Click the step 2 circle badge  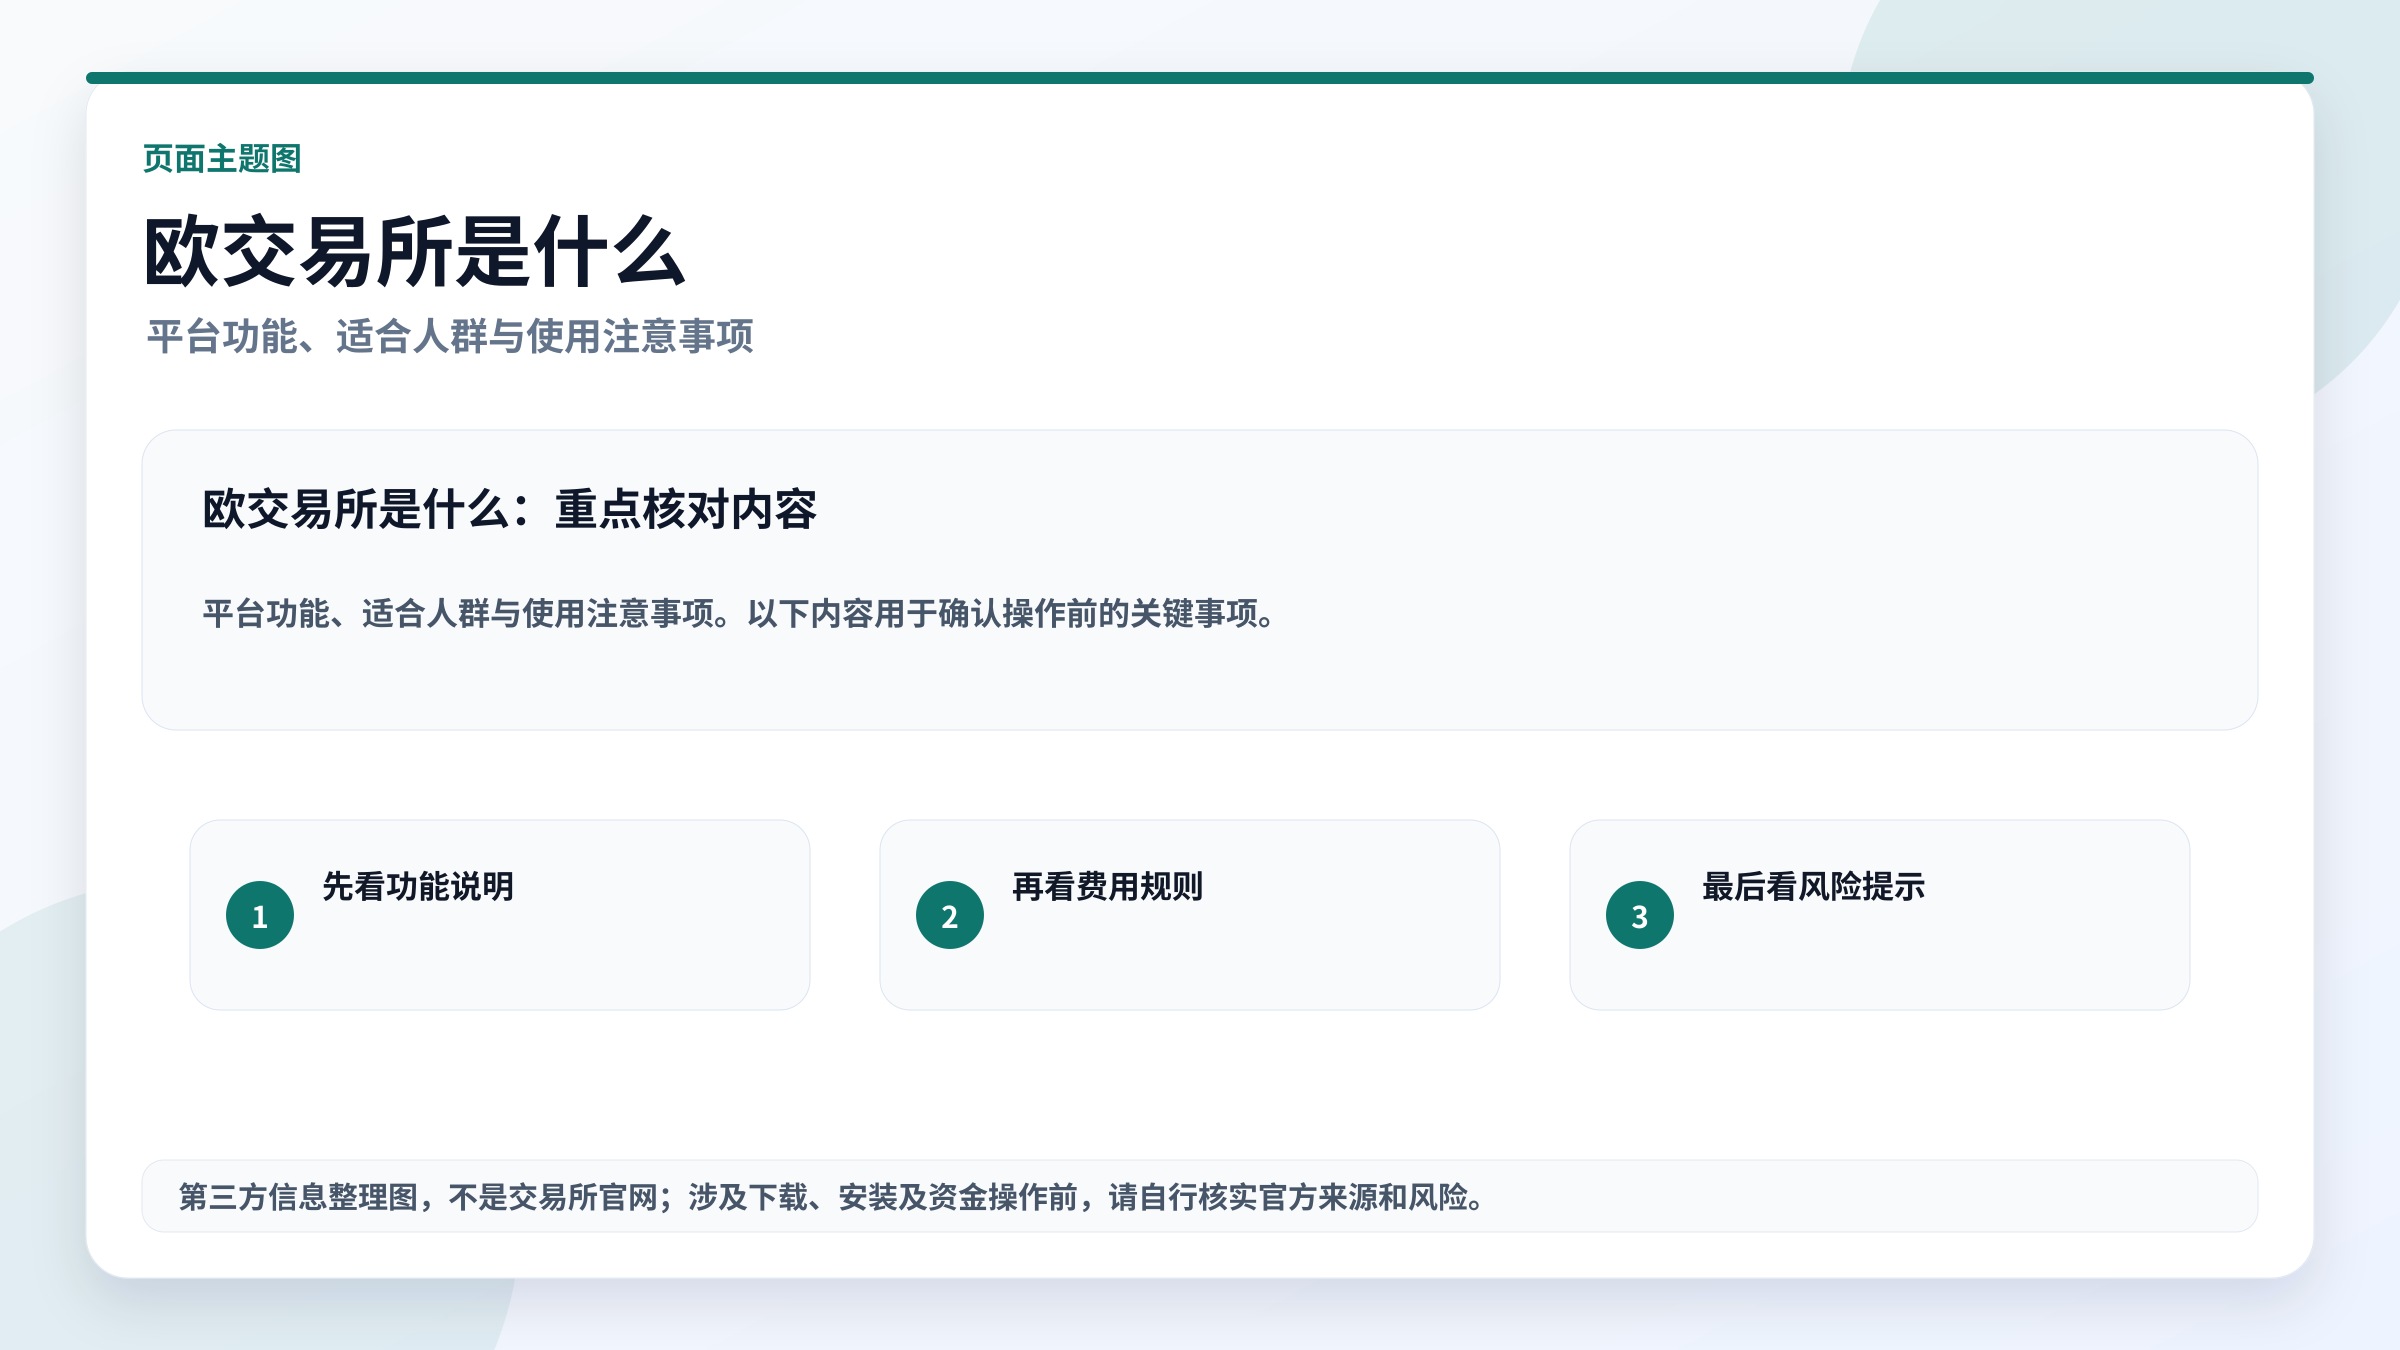(950, 915)
